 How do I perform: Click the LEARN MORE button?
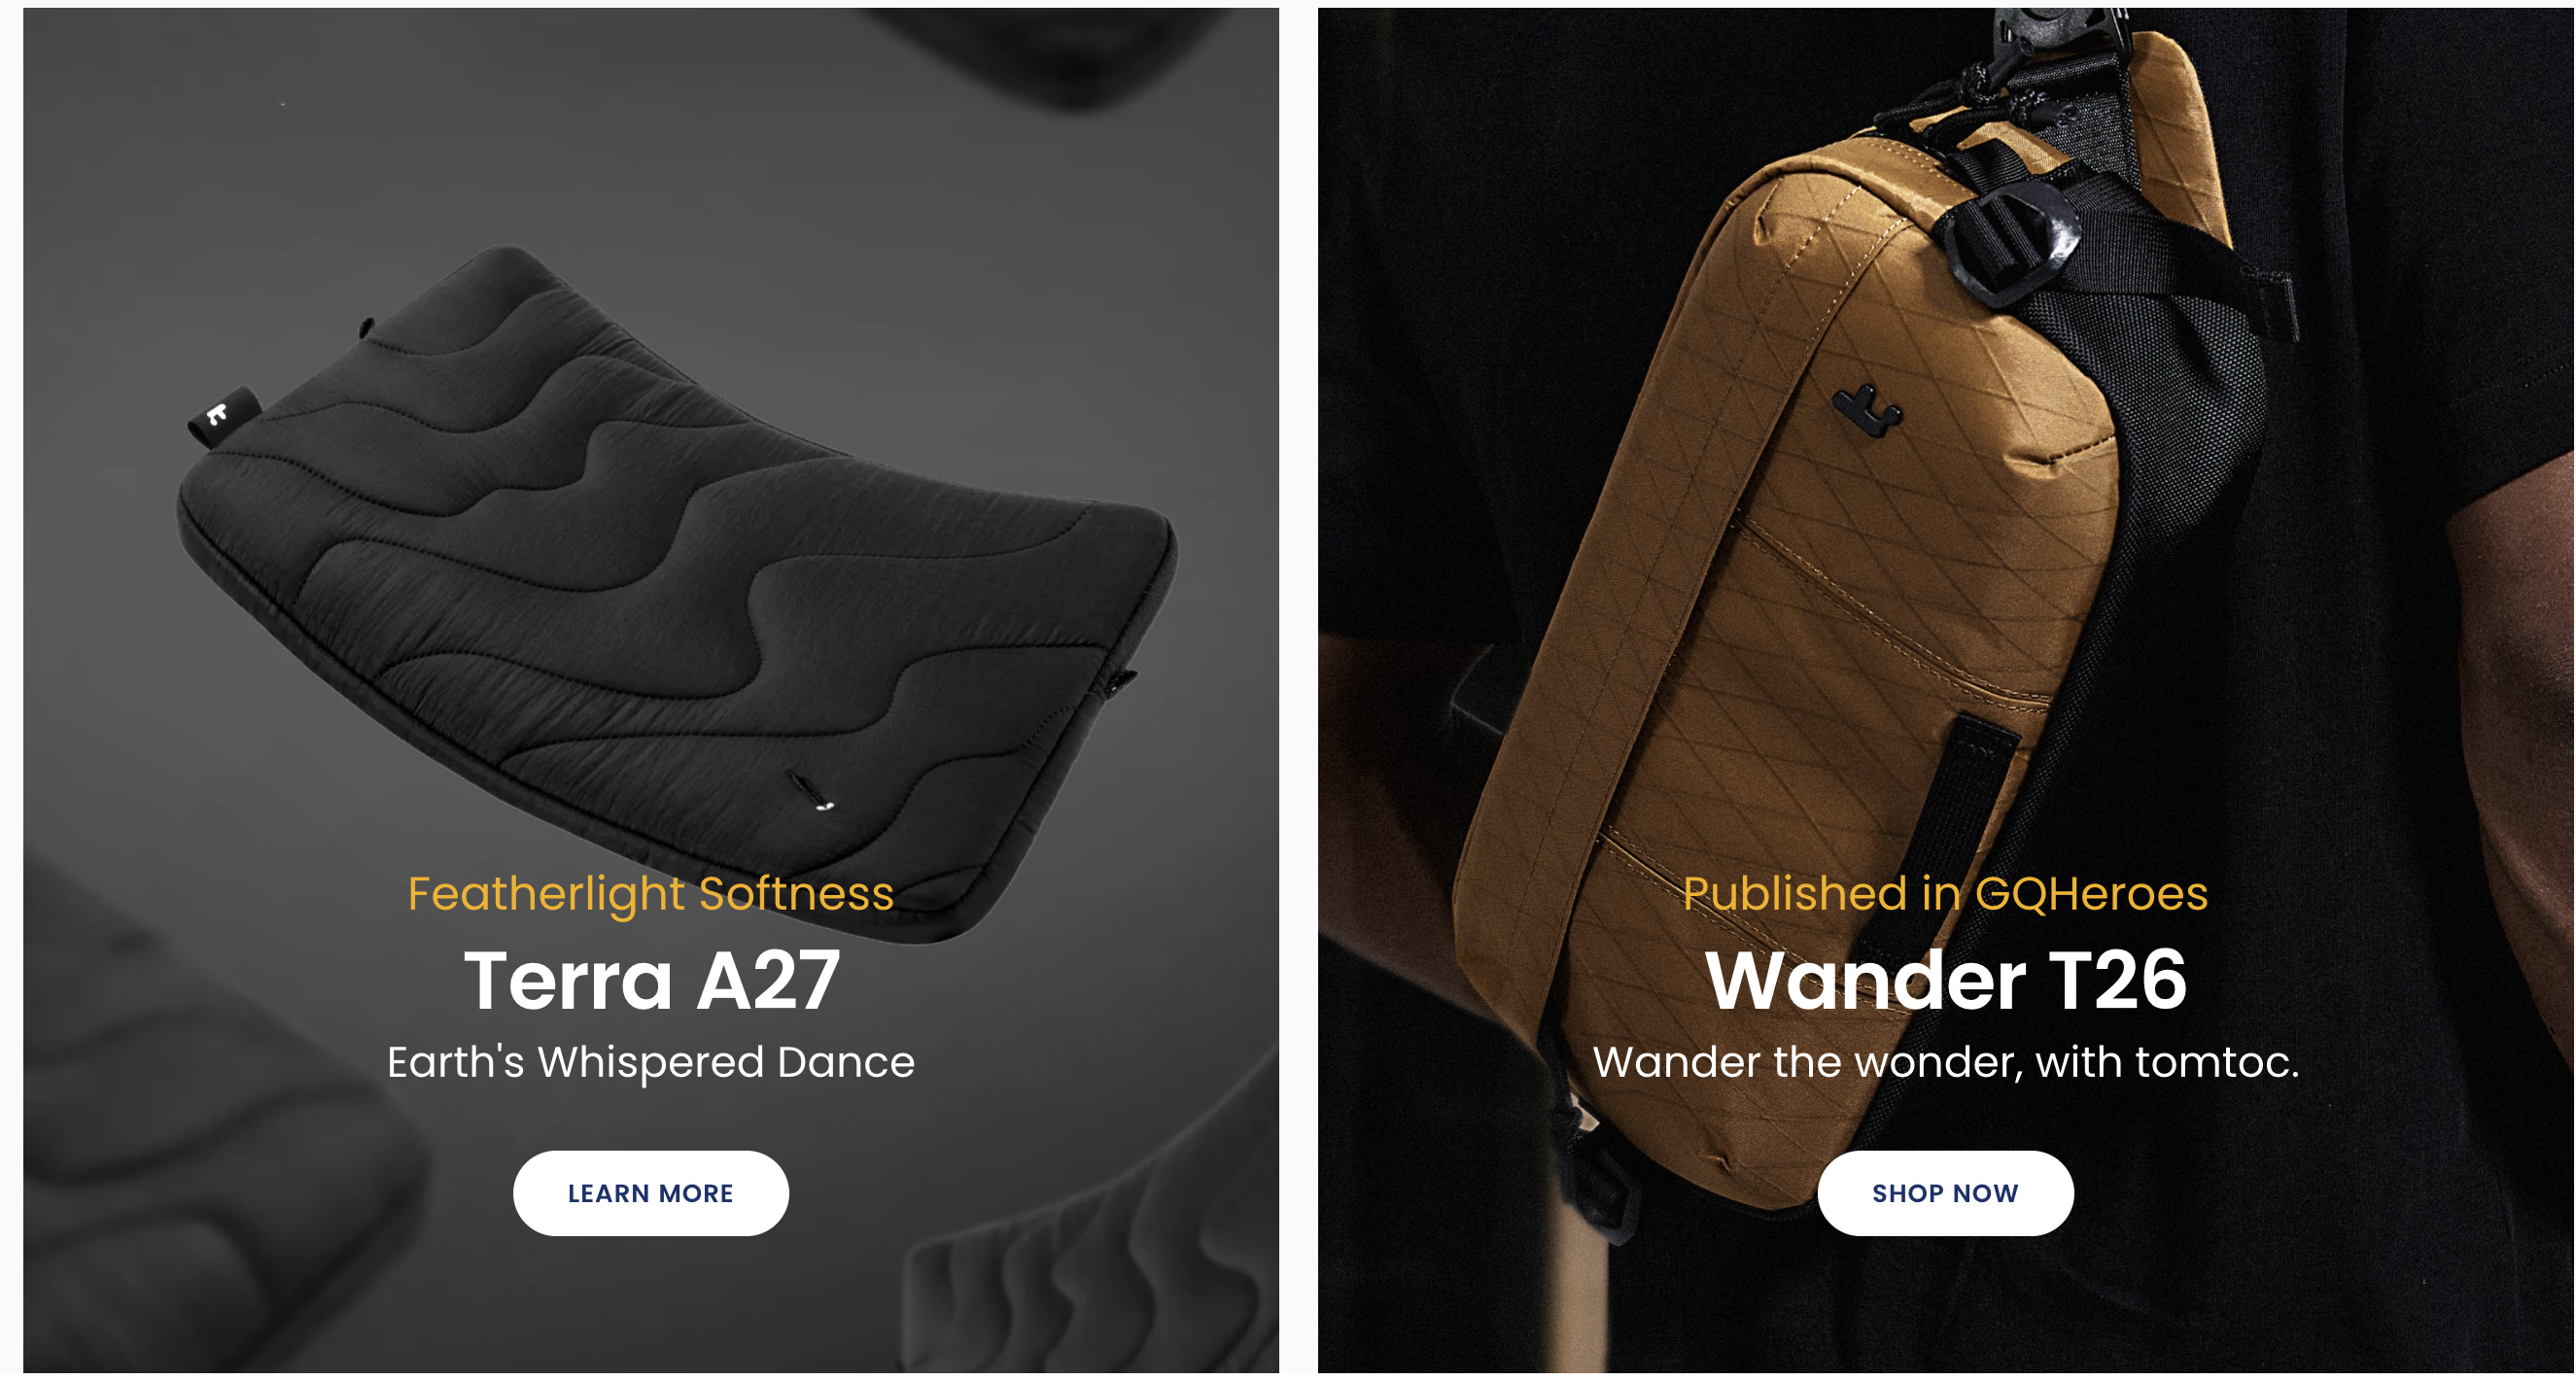tap(650, 1192)
